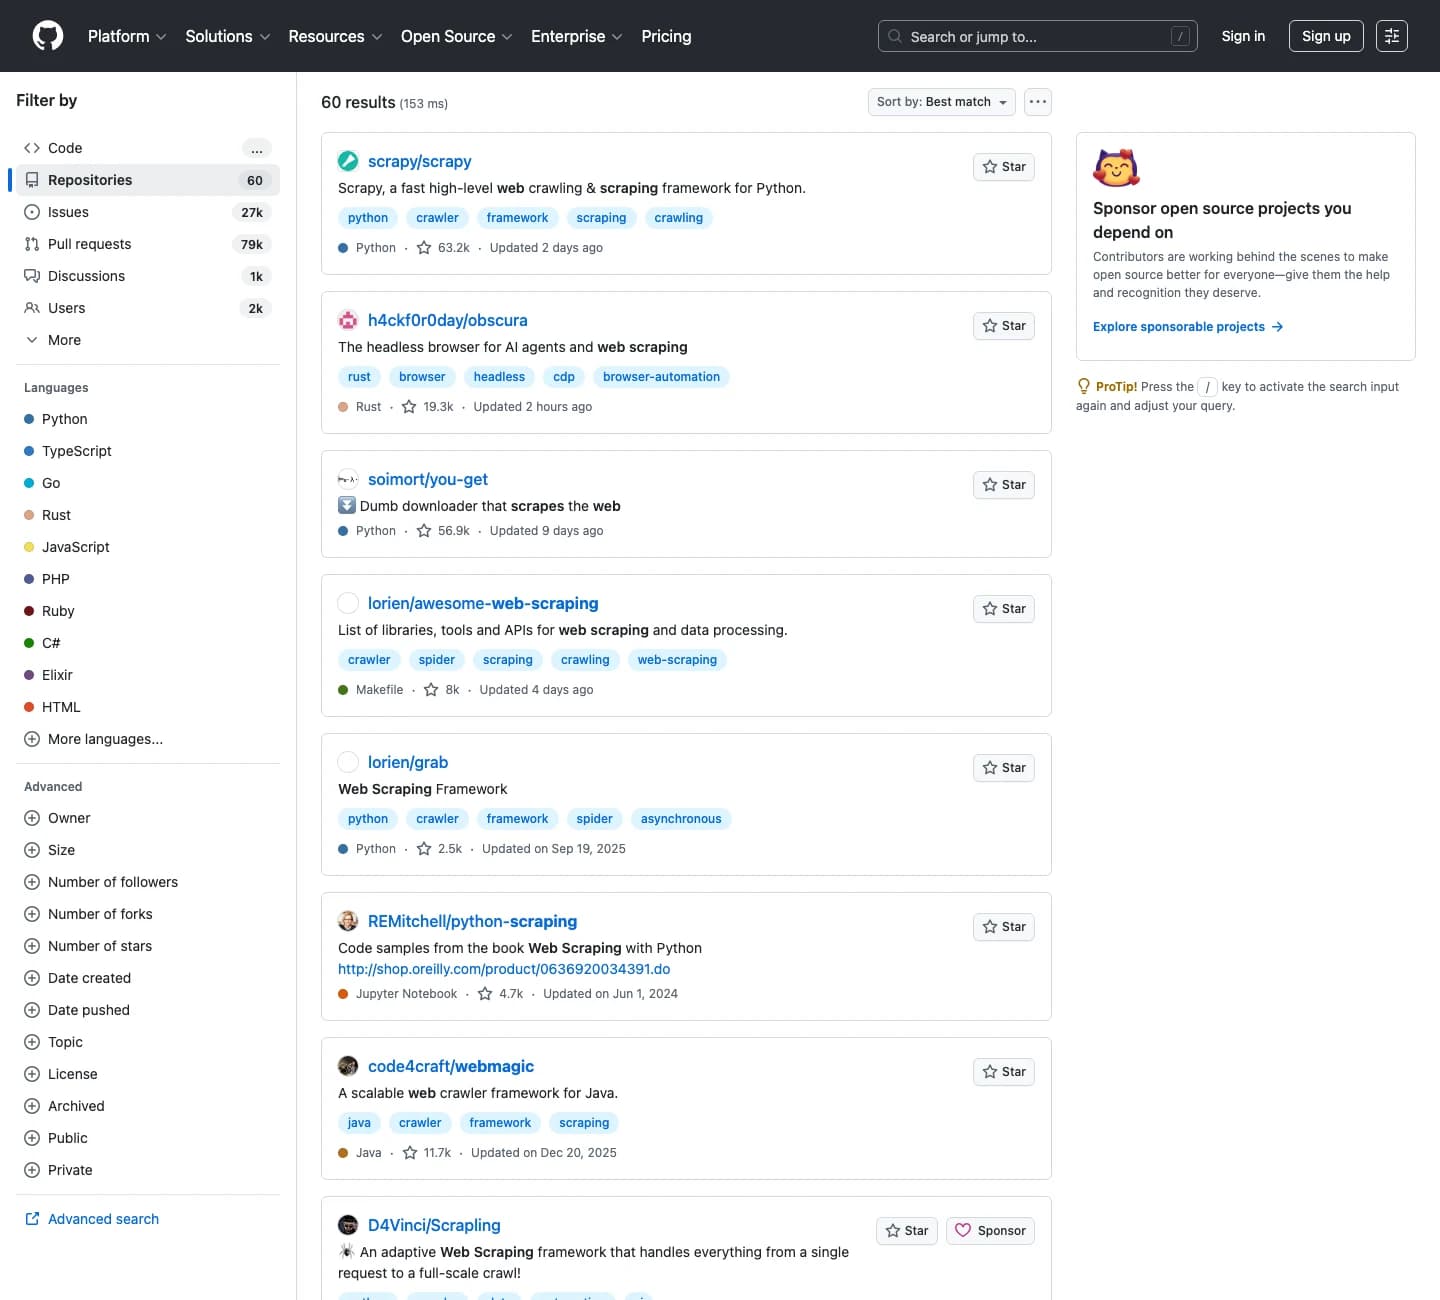
Task: Open the Enterprise dropdown menu
Action: coord(577,36)
